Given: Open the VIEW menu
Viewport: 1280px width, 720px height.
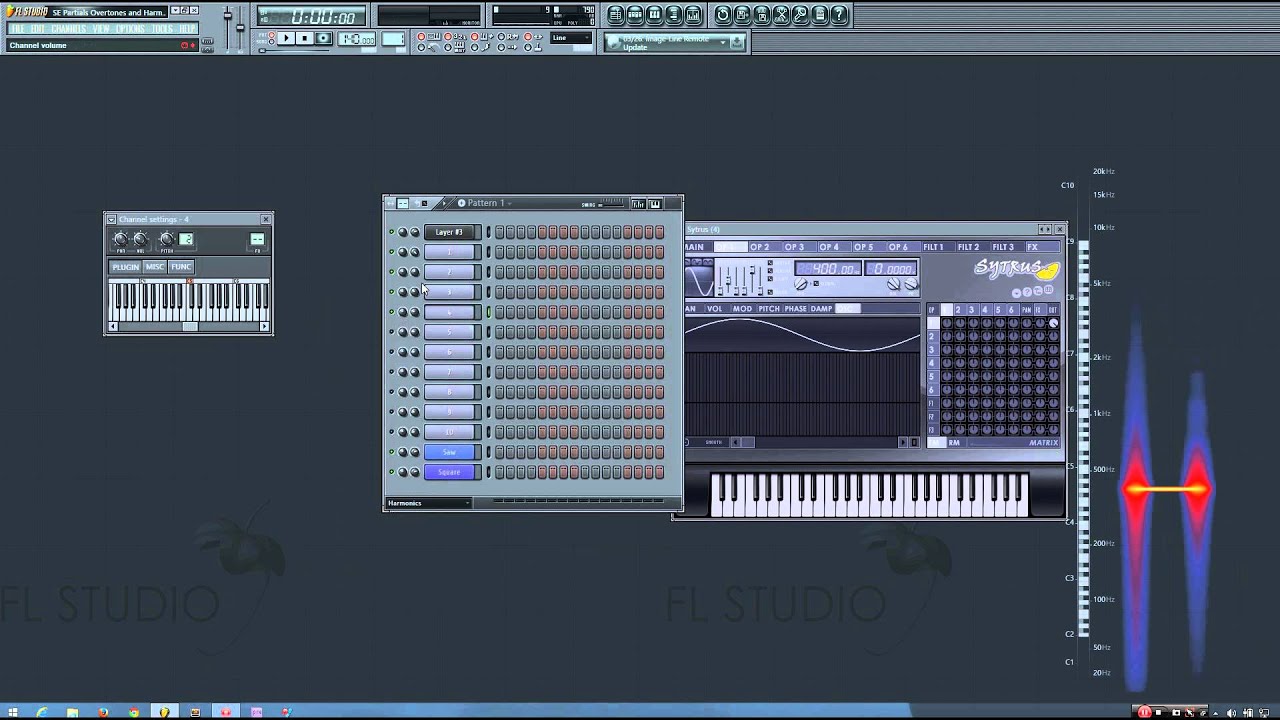Looking at the screenshot, I should click(101, 29).
